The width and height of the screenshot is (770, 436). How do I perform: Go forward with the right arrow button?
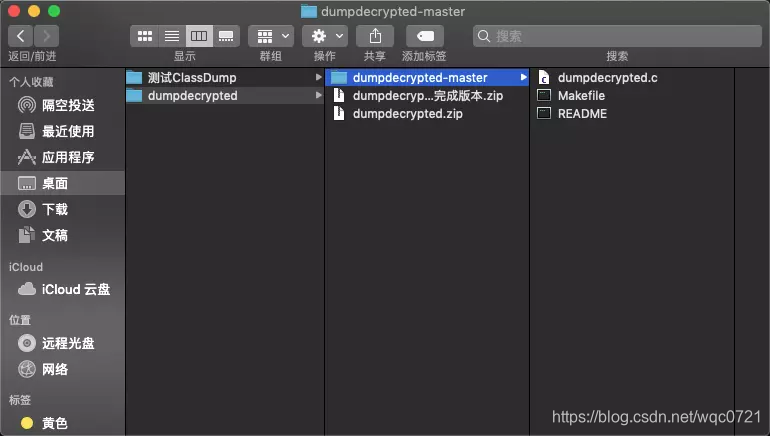47,36
